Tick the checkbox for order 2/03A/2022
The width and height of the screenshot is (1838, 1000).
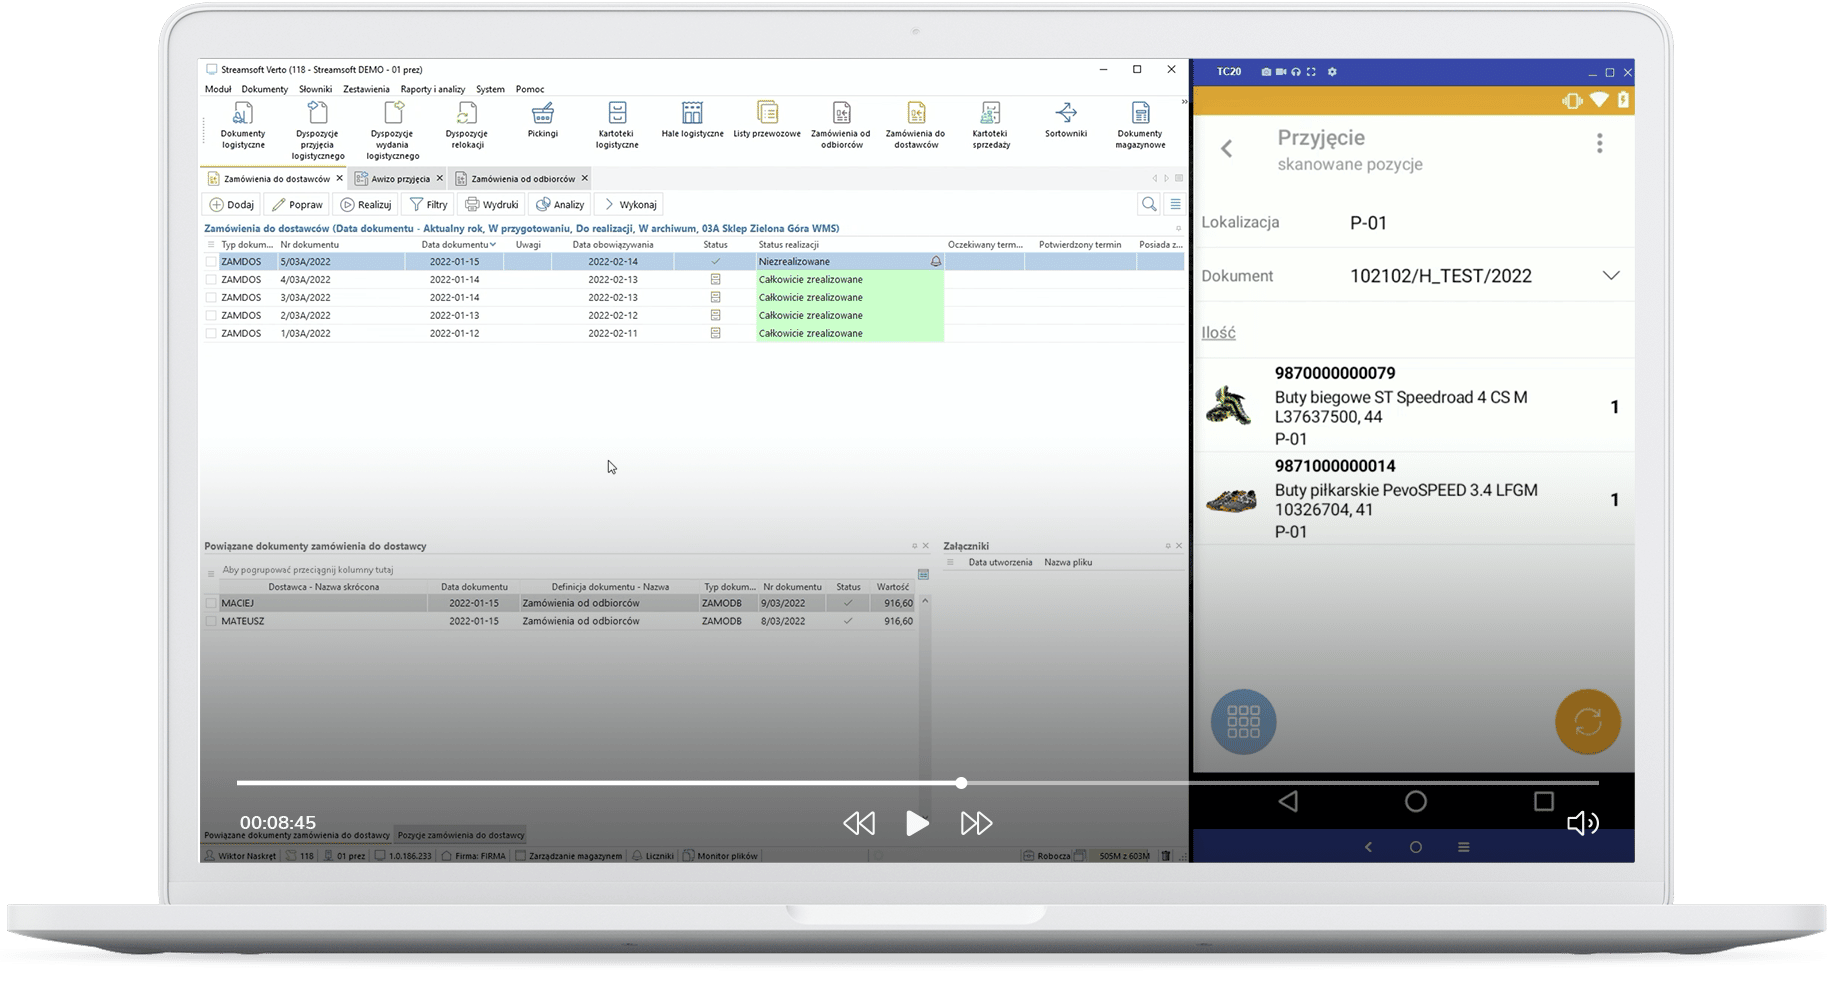211,316
